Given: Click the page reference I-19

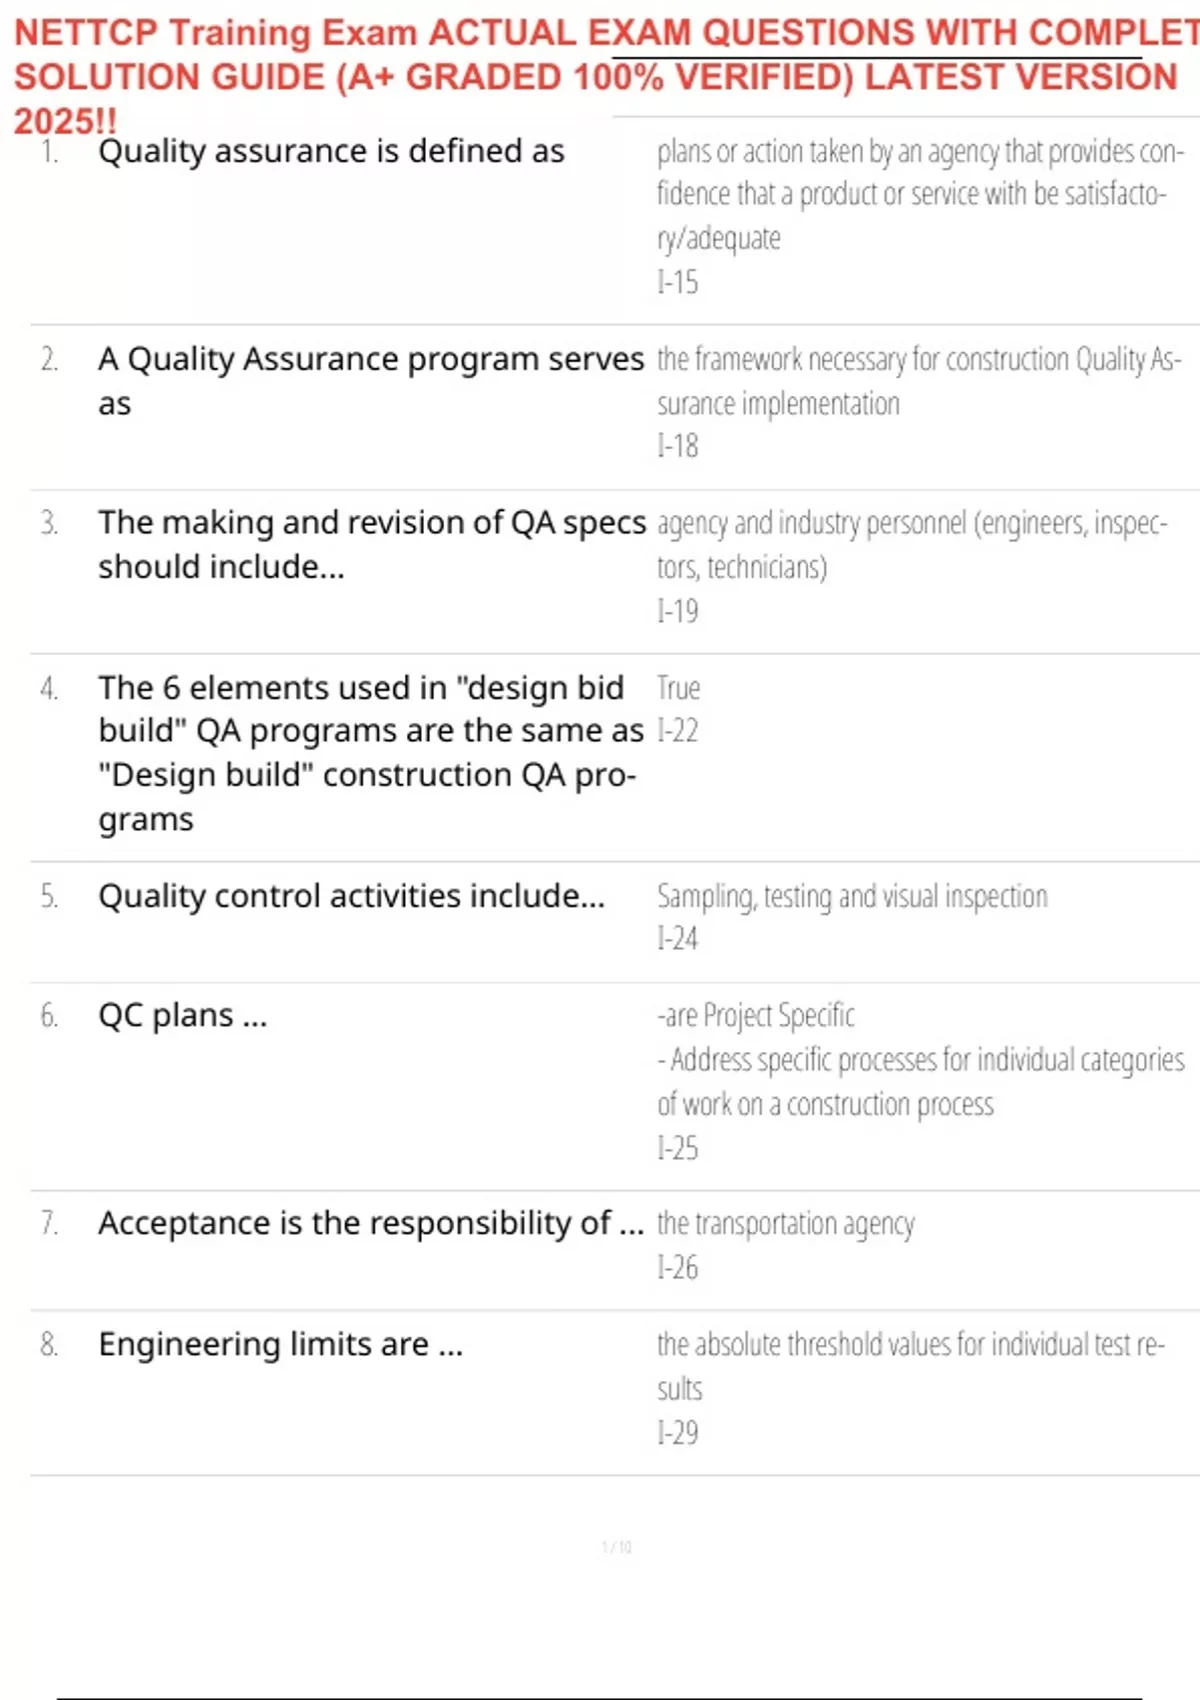Looking at the screenshot, I should [x=678, y=610].
